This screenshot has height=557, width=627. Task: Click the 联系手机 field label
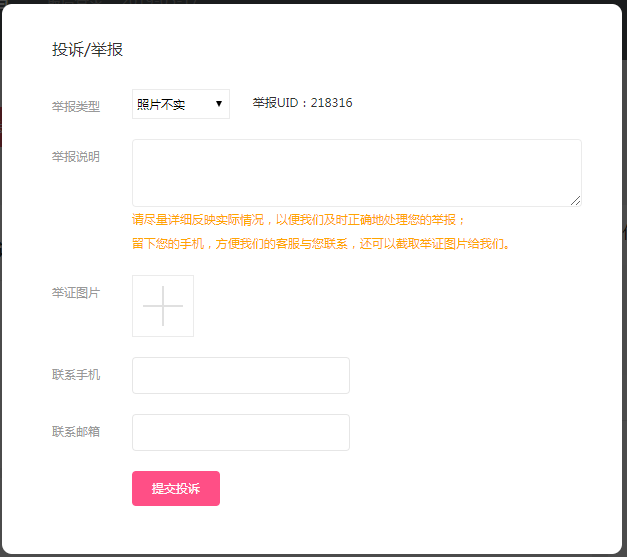pos(76,375)
